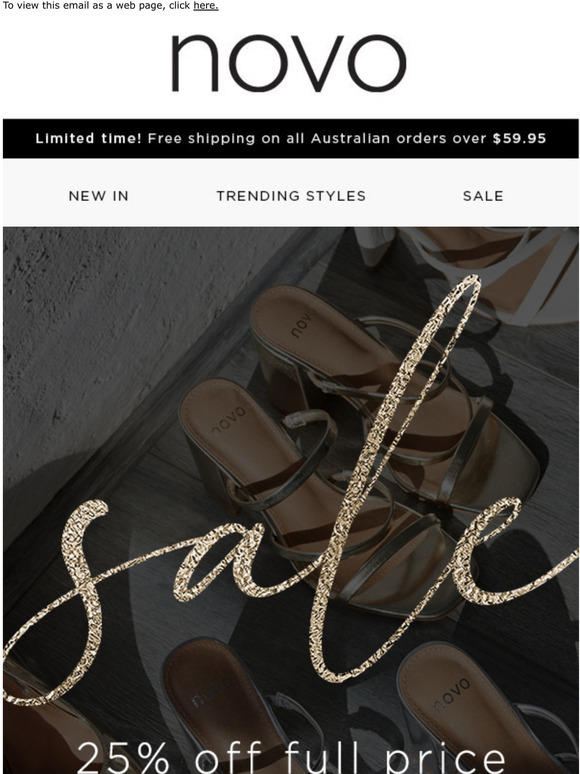Open the email as a web page via 'here.'

click(x=205, y=6)
